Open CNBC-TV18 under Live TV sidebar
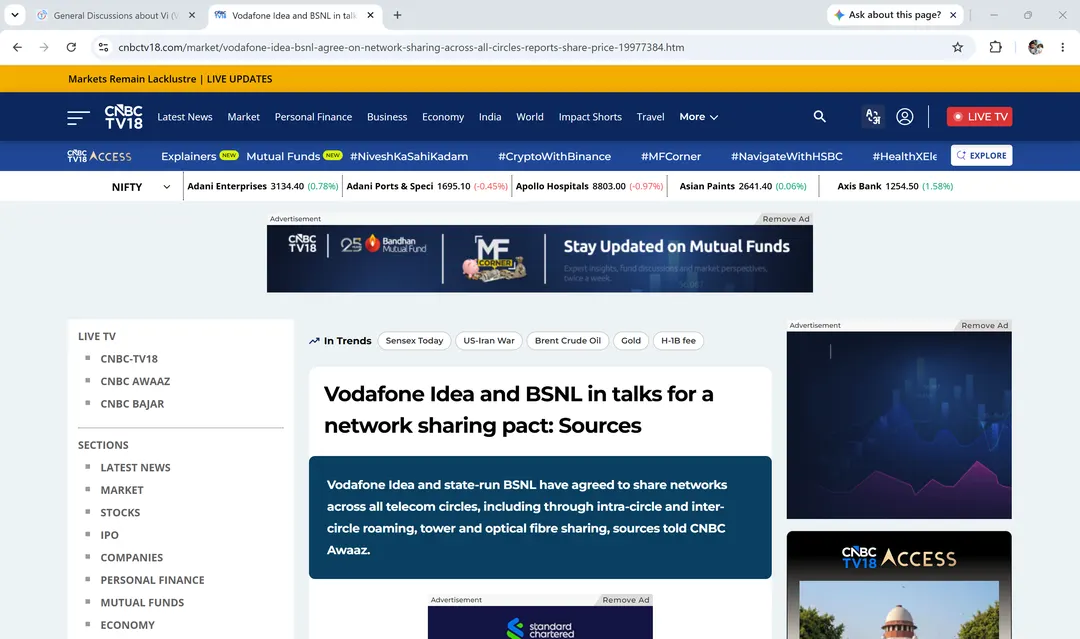Screen dimensions: 1080x639 click(x=129, y=359)
